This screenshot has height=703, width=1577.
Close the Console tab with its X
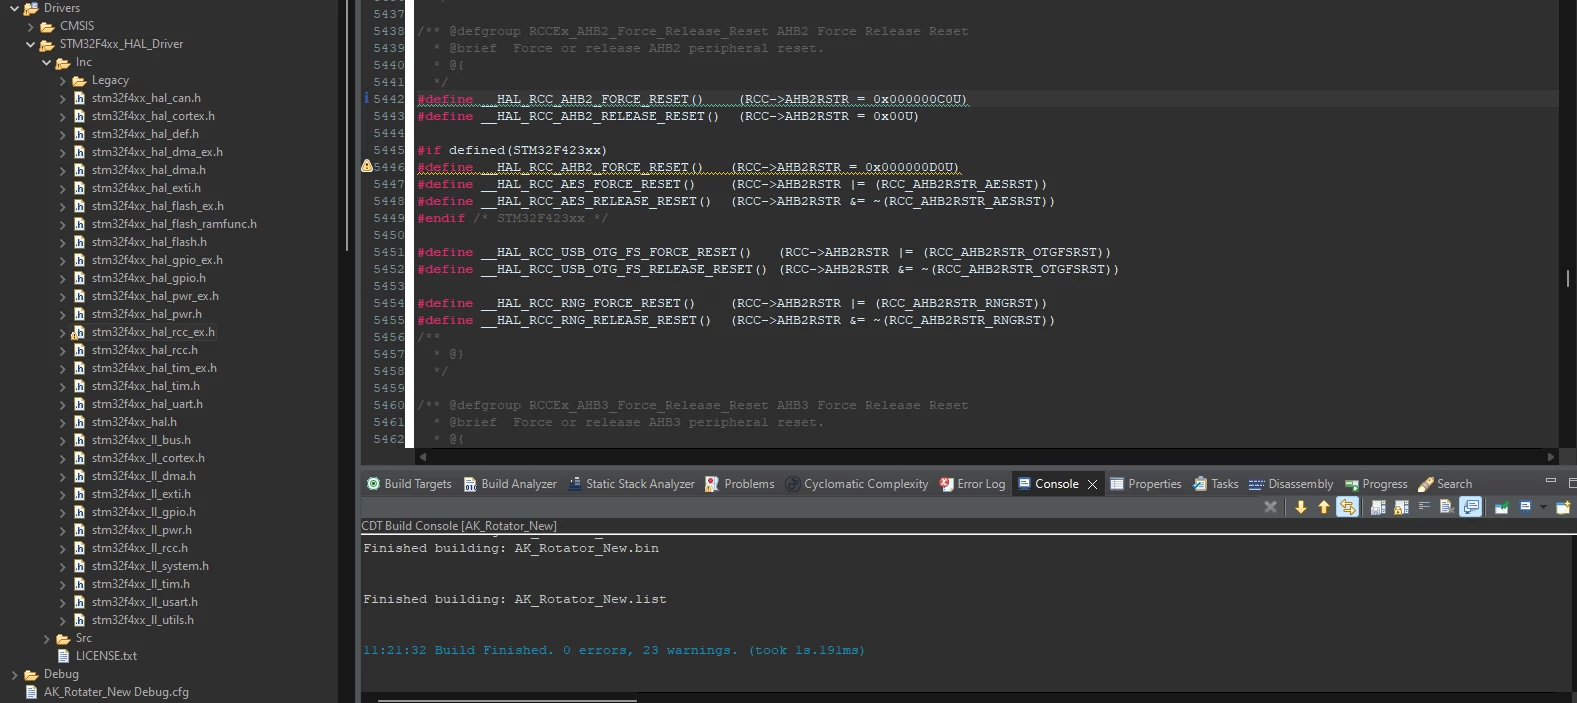1092,484
